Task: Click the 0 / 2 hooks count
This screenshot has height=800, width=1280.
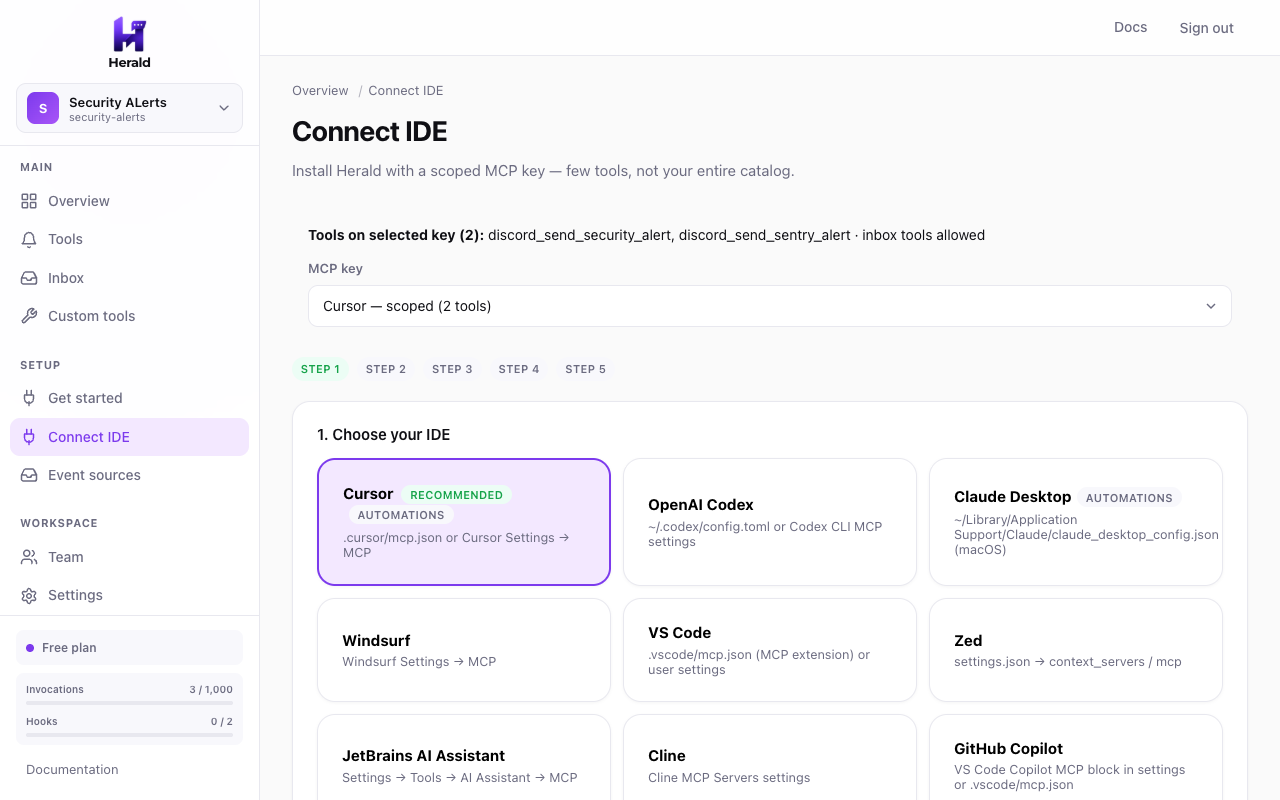Action: click(x=222, y=722)
